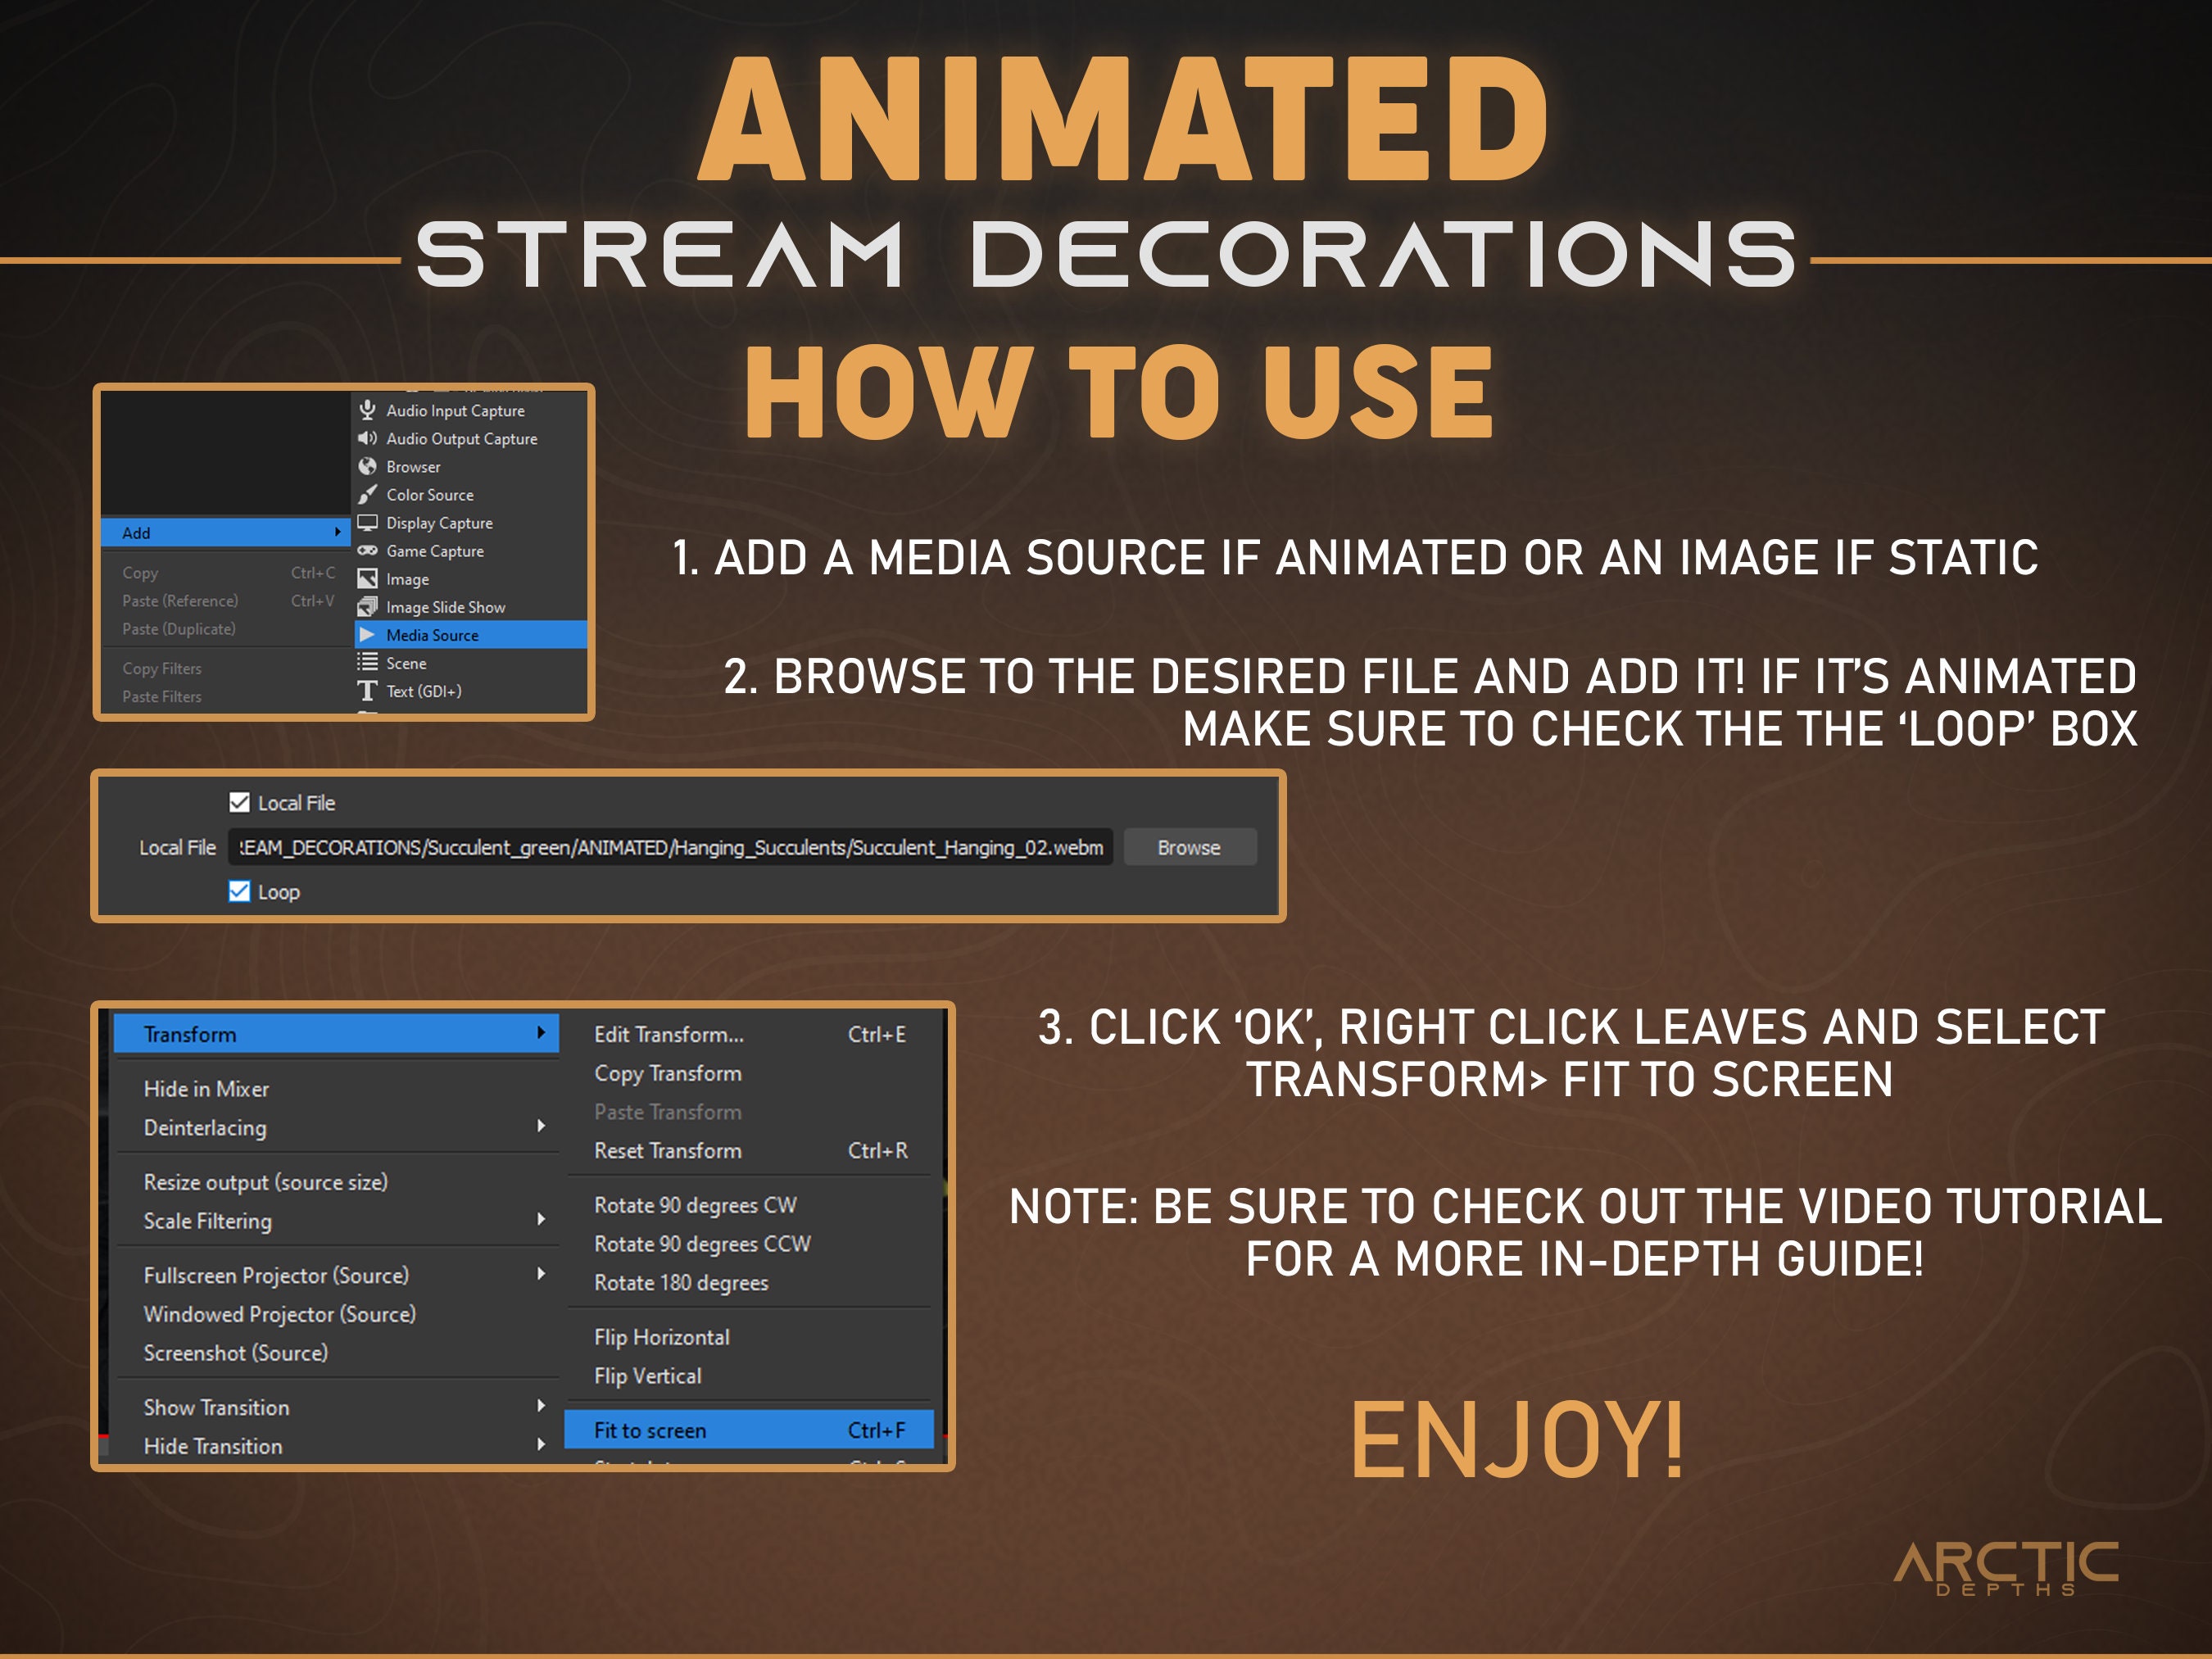Enable the Loop checkbox
The image size is (2212, 1659).
point(239,891)
